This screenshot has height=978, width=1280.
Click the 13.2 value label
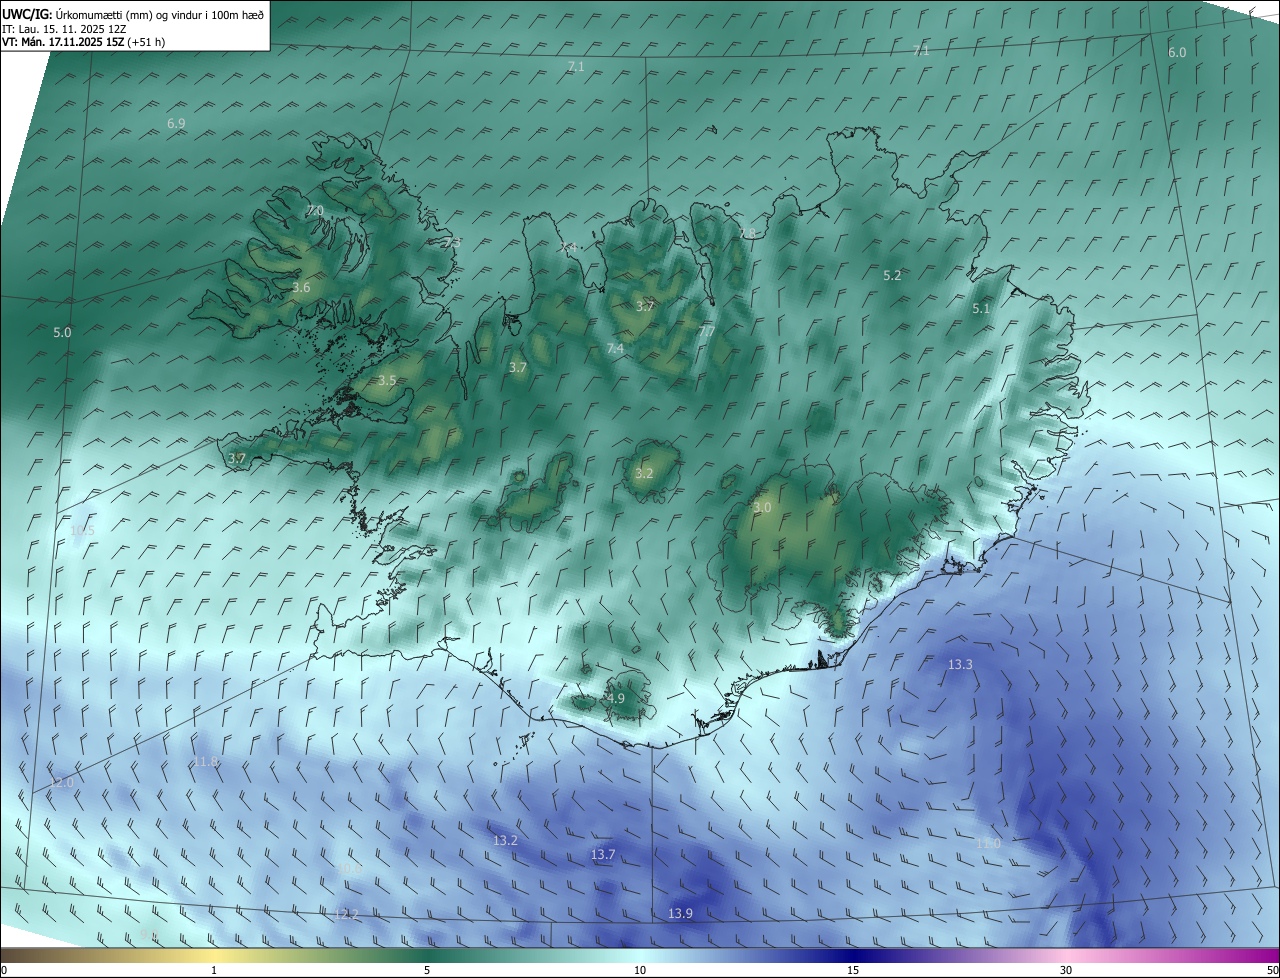tap(505, 841)
